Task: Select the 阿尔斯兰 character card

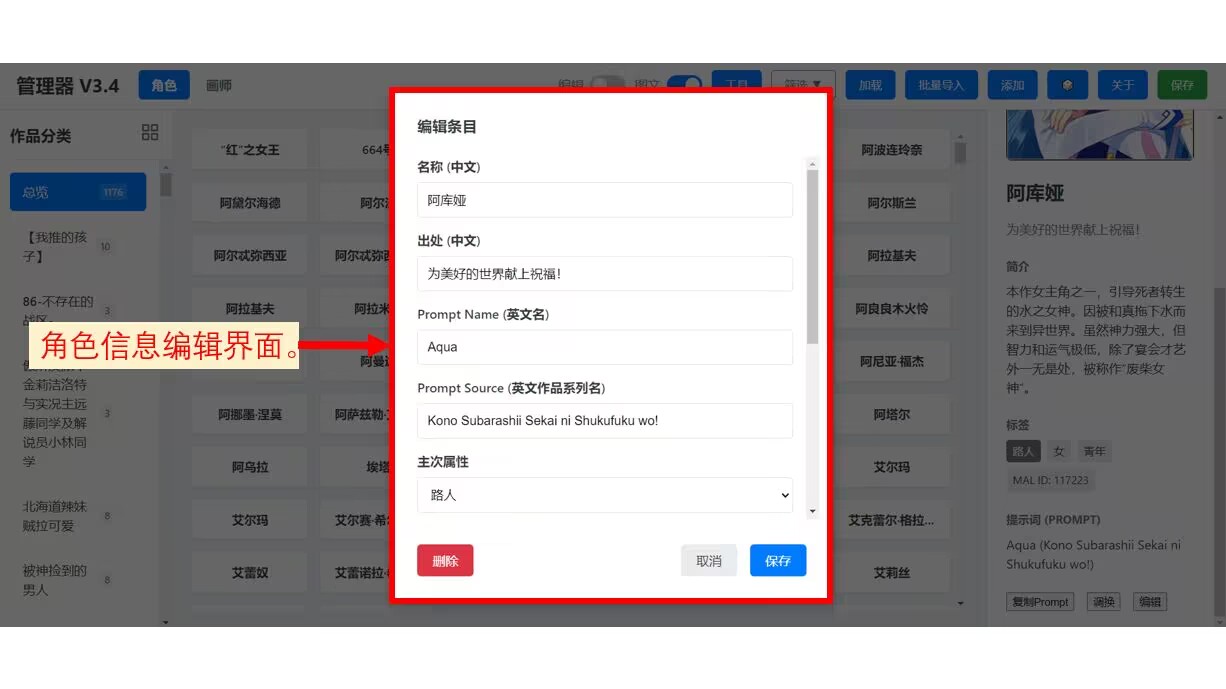Action: tap(892, 203)
